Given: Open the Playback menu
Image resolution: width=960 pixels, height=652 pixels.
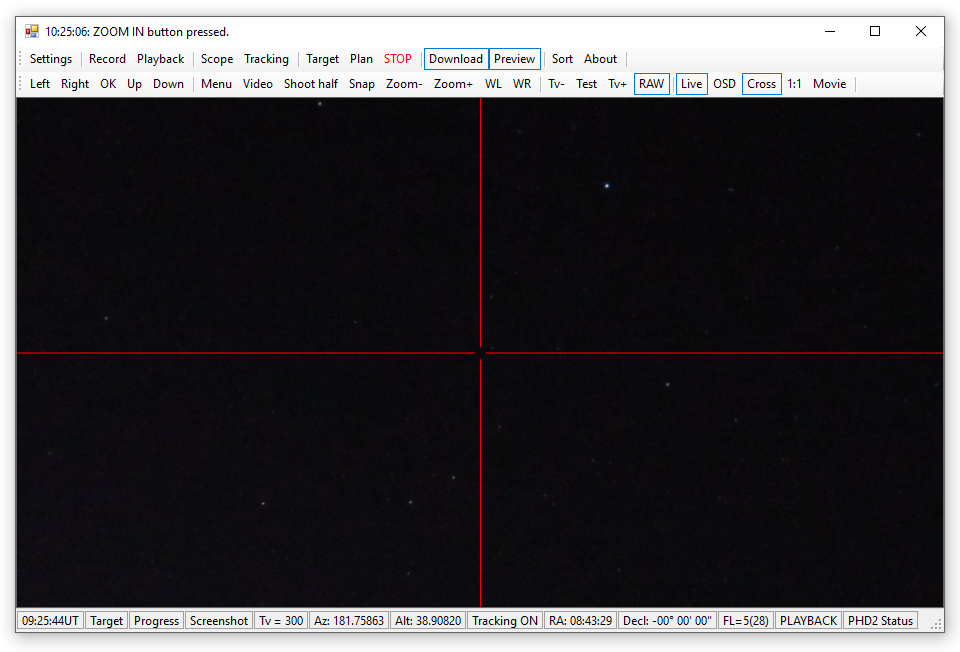Looking at the screenshot, I should pyautogui.click(x=160, y=59).
